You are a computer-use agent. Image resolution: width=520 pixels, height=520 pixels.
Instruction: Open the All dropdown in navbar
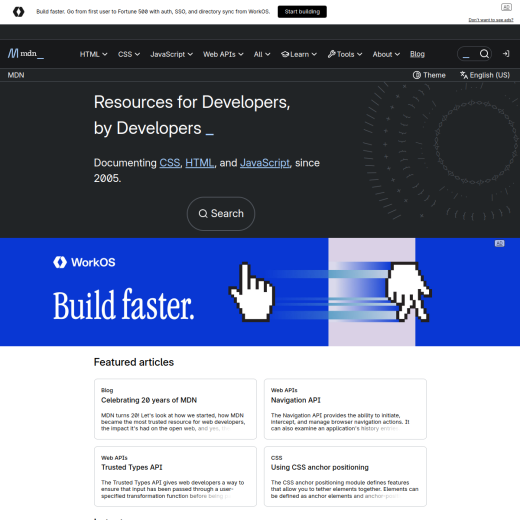pyautogui.click(x=262, y=54)
